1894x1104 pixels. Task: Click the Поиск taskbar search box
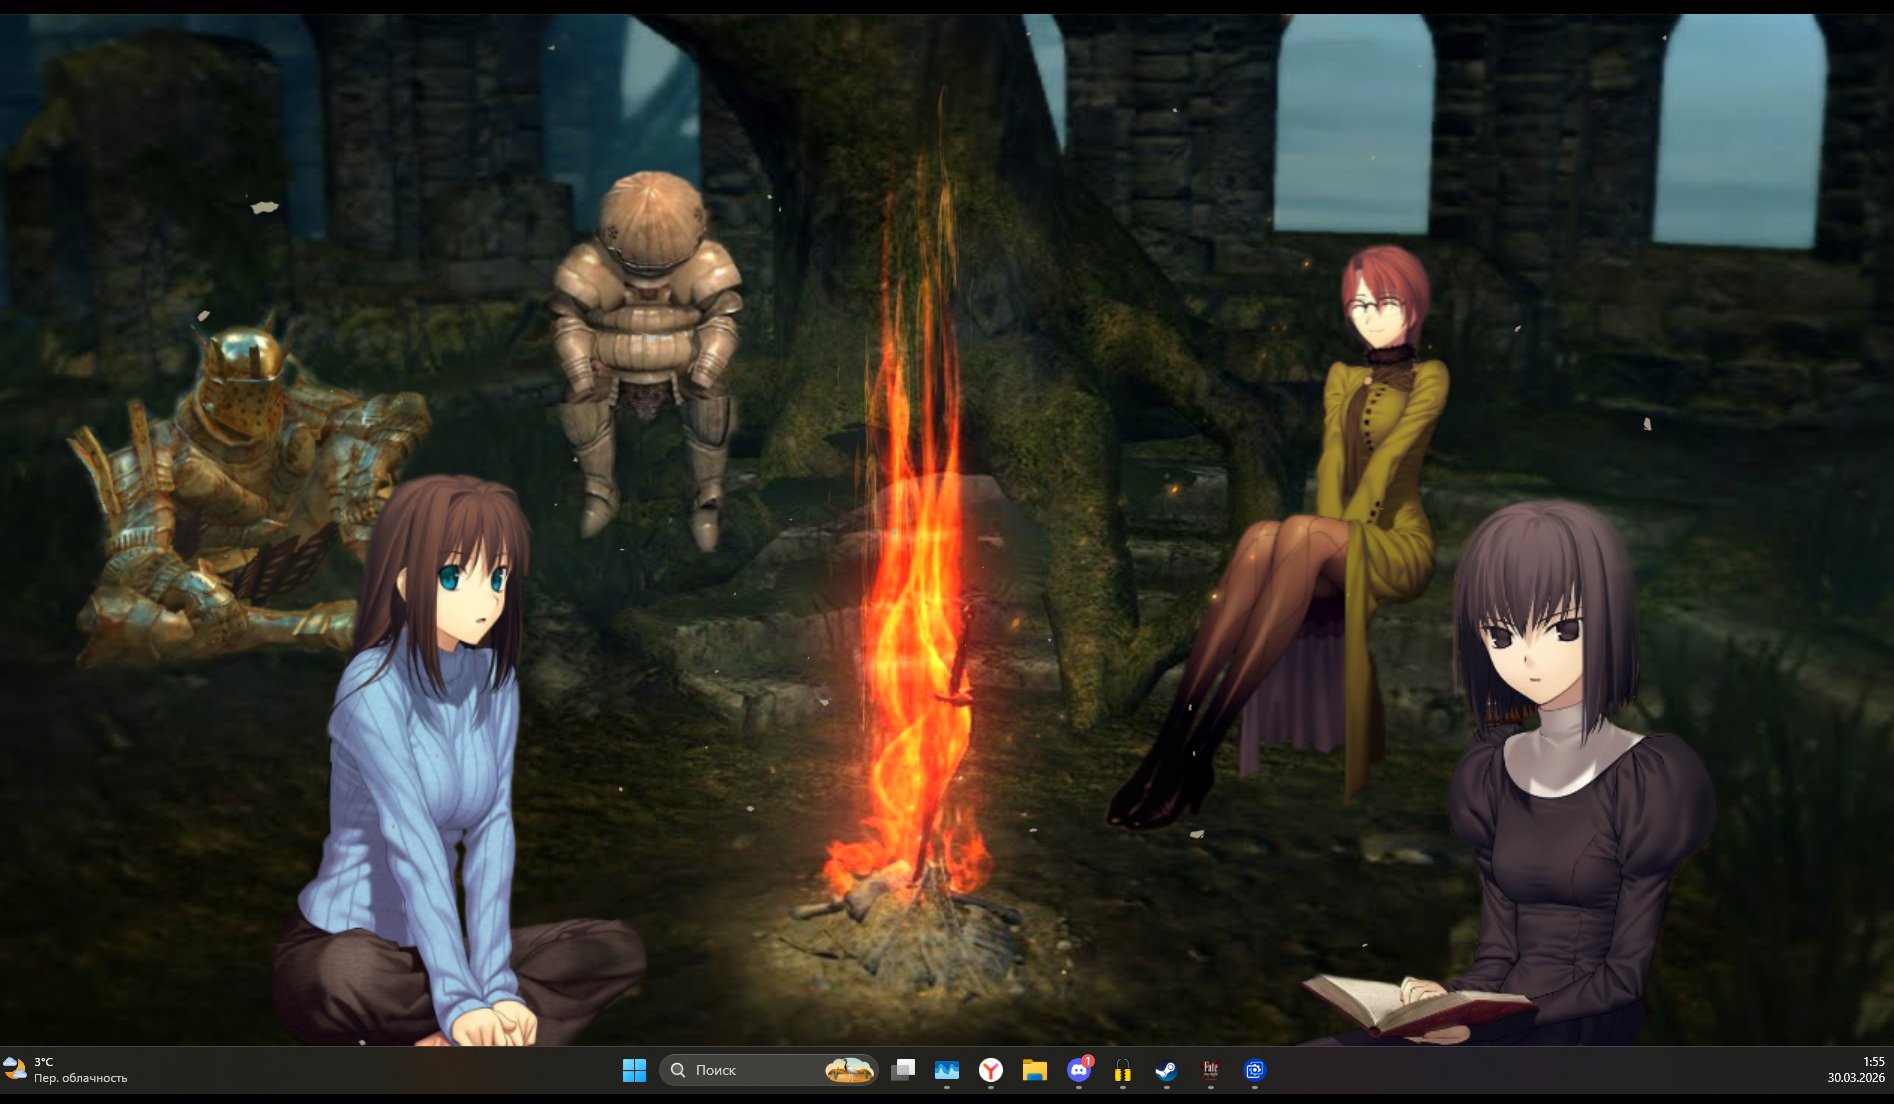pos(768,1071)
